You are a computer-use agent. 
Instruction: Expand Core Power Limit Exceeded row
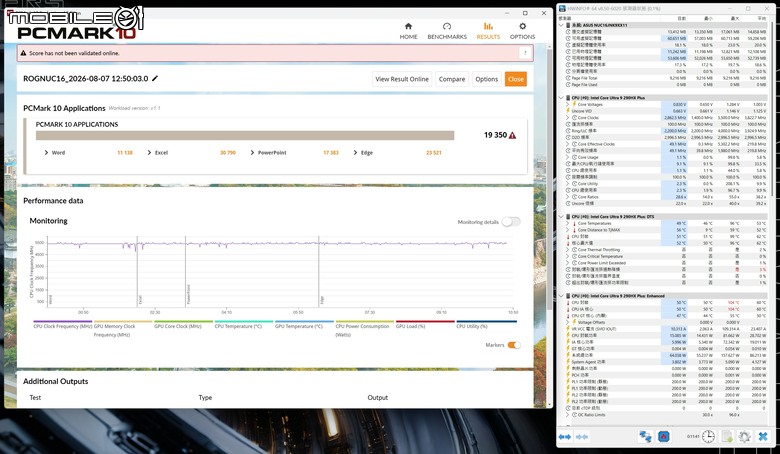pos(568,263)
